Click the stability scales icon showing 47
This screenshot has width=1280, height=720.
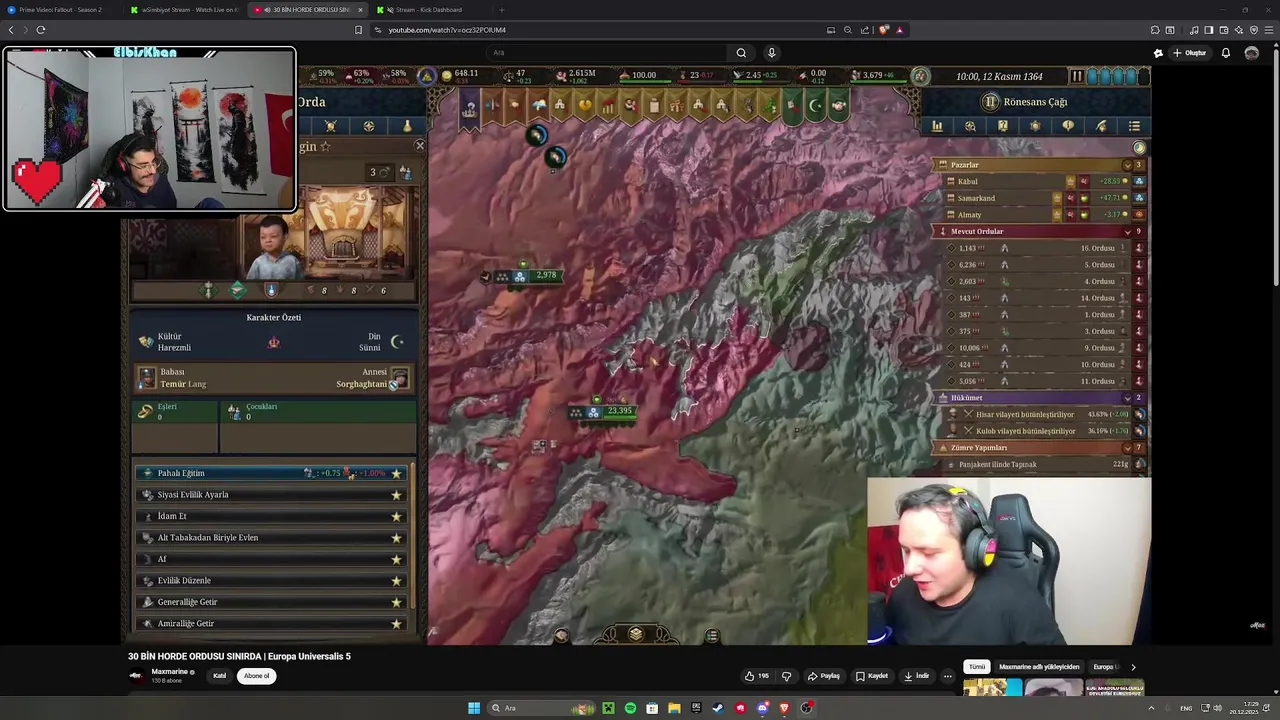[x=508, y=76]
